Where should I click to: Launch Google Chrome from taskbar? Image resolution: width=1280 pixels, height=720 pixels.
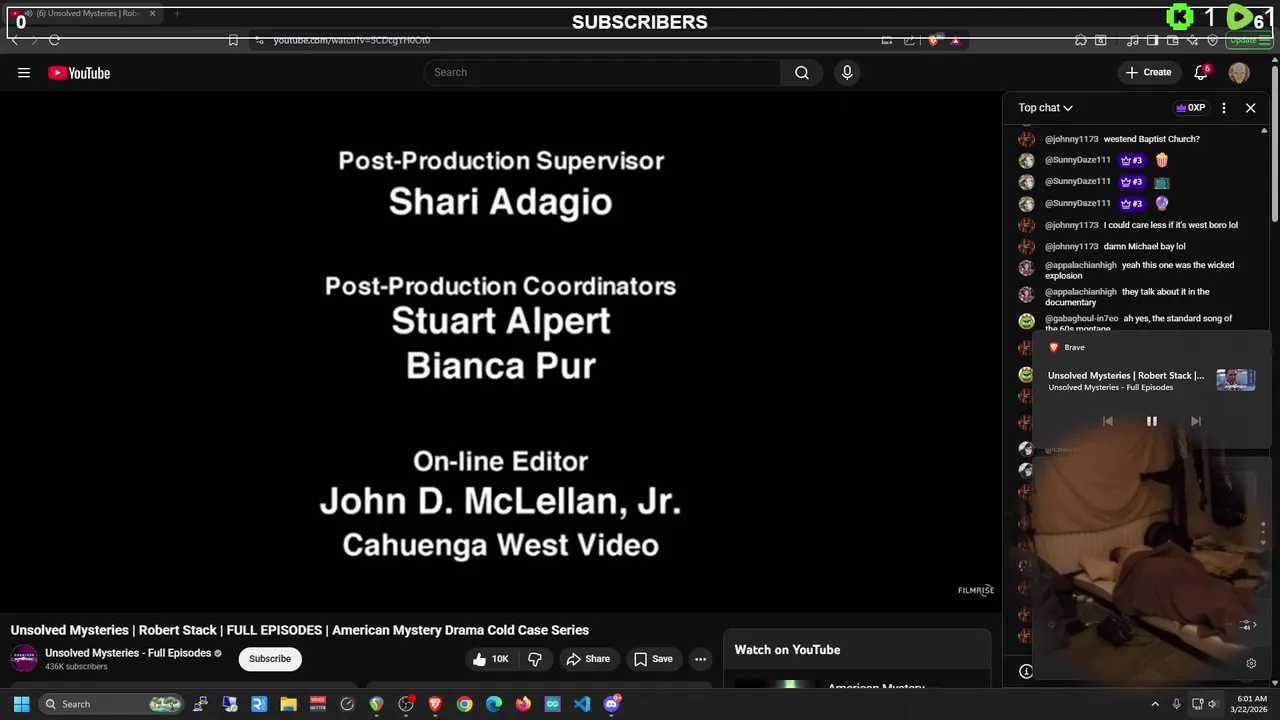tap(464, 704)
